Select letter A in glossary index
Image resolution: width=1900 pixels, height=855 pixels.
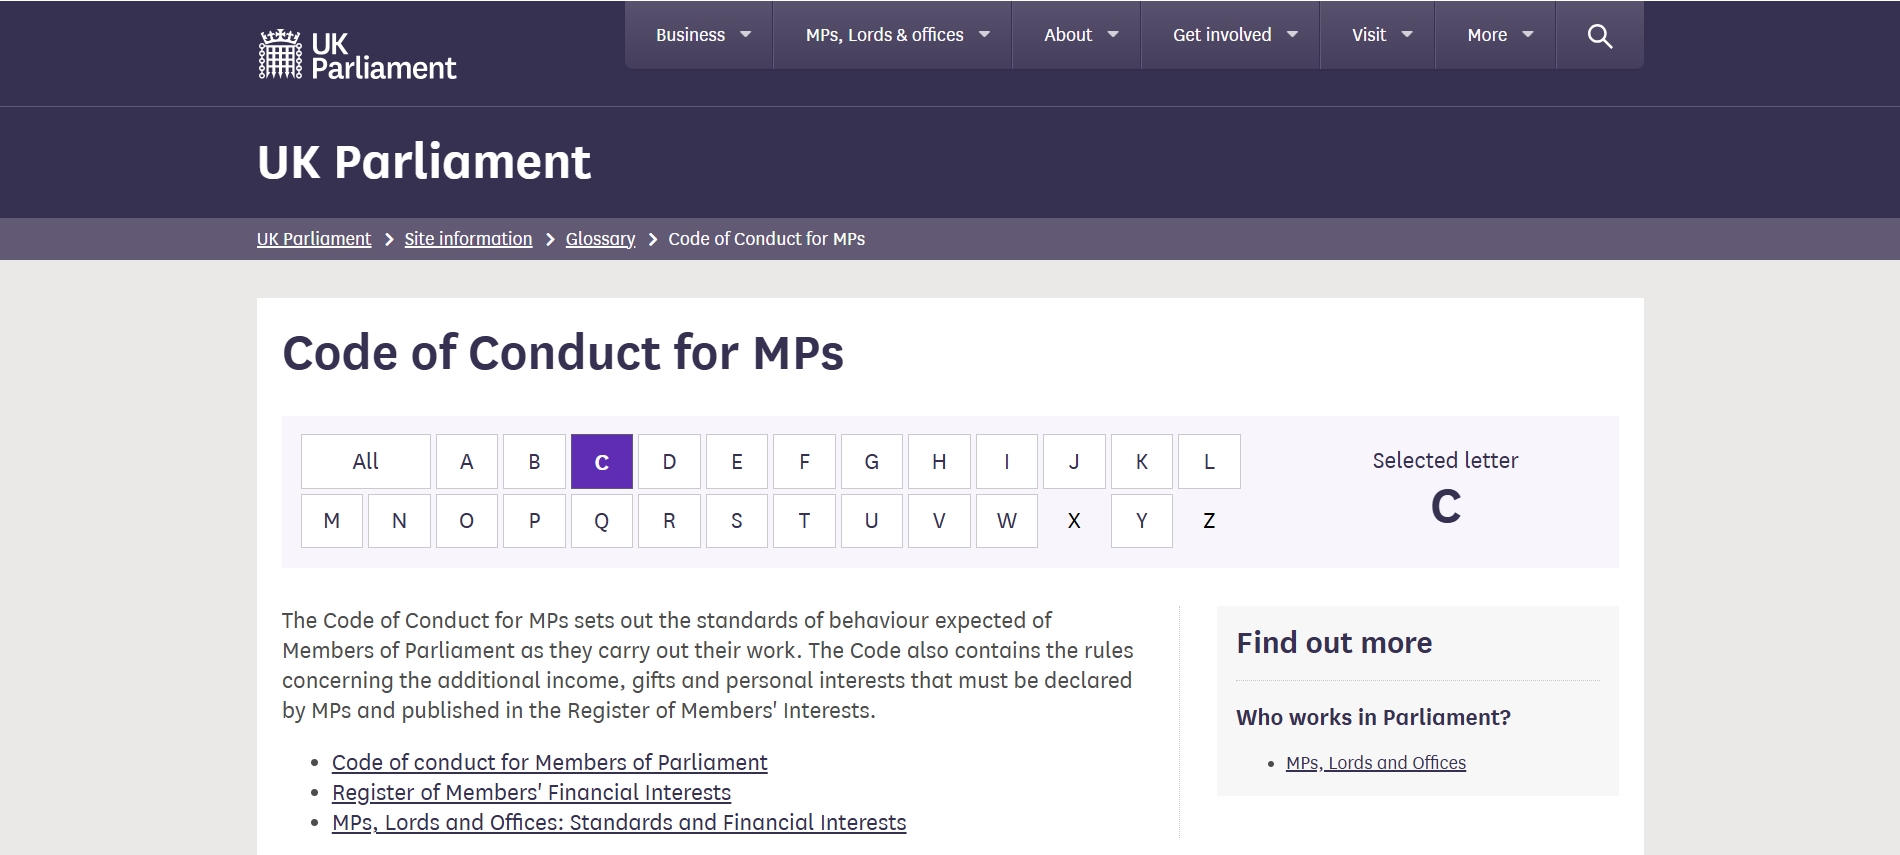point(467,462)
